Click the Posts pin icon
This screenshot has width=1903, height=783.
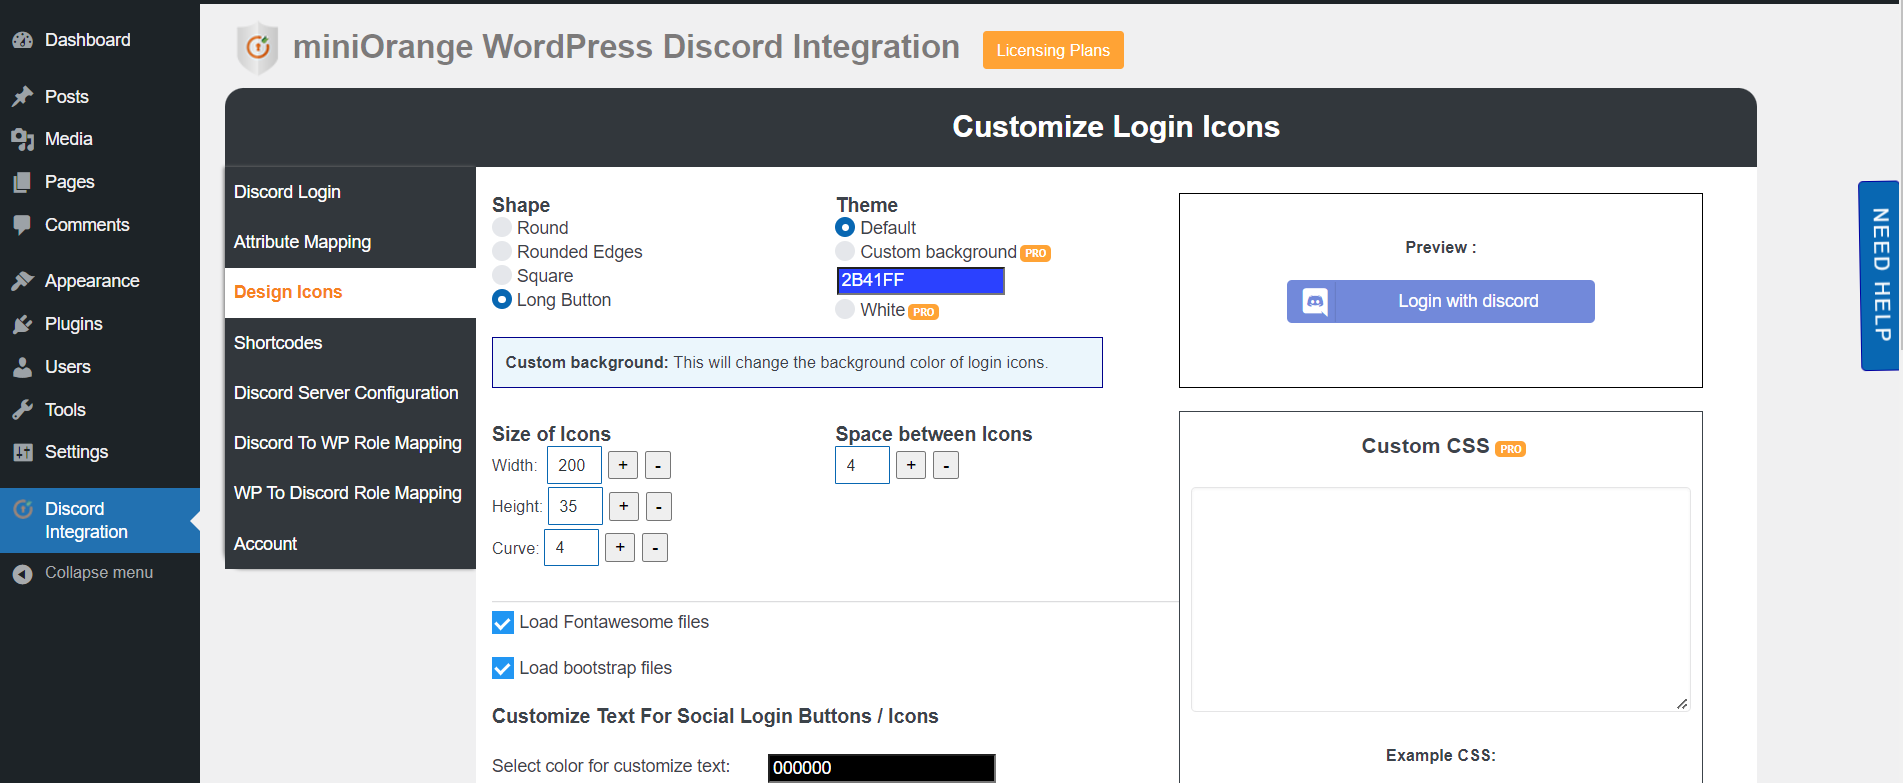[22, 97]
